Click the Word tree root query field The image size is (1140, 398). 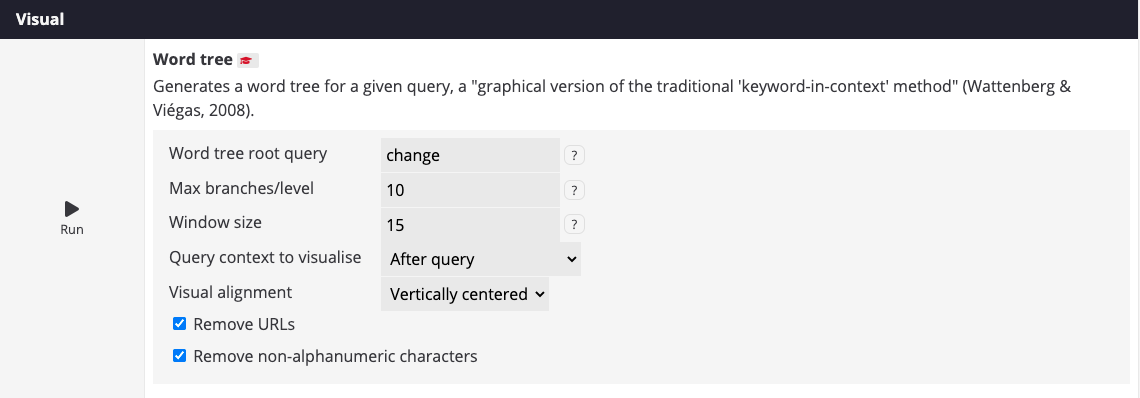tap(470, 155)
